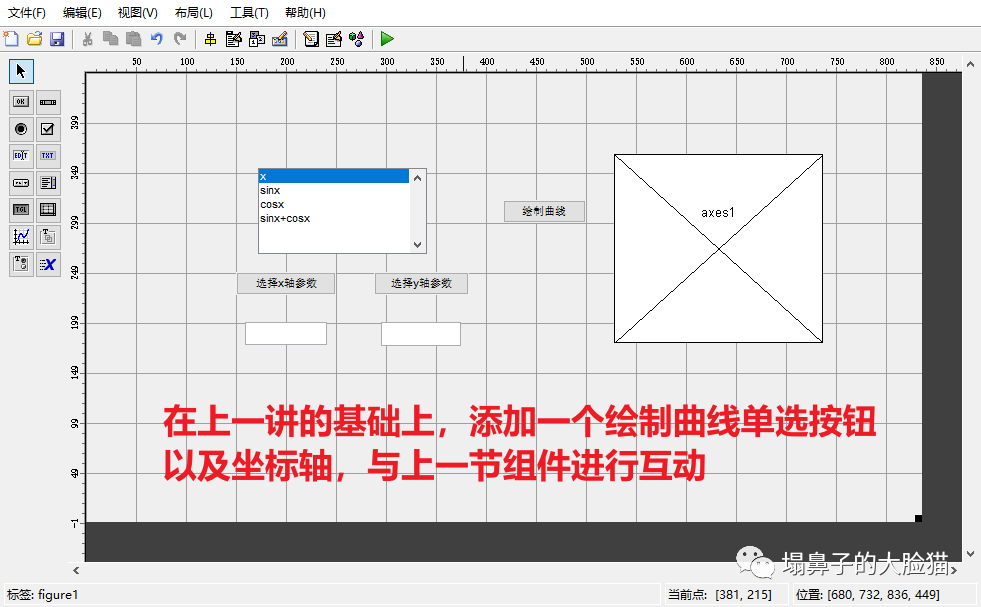Click the layout area's vertical scroll down arrow
This screenshot has height=607, width=981.
[x=970, y=554]
